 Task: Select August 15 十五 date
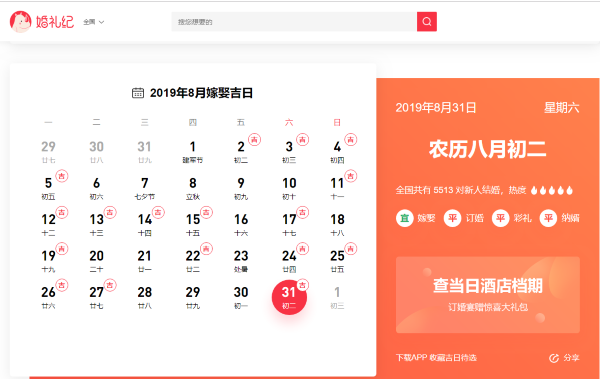click(x=192, y=225)
